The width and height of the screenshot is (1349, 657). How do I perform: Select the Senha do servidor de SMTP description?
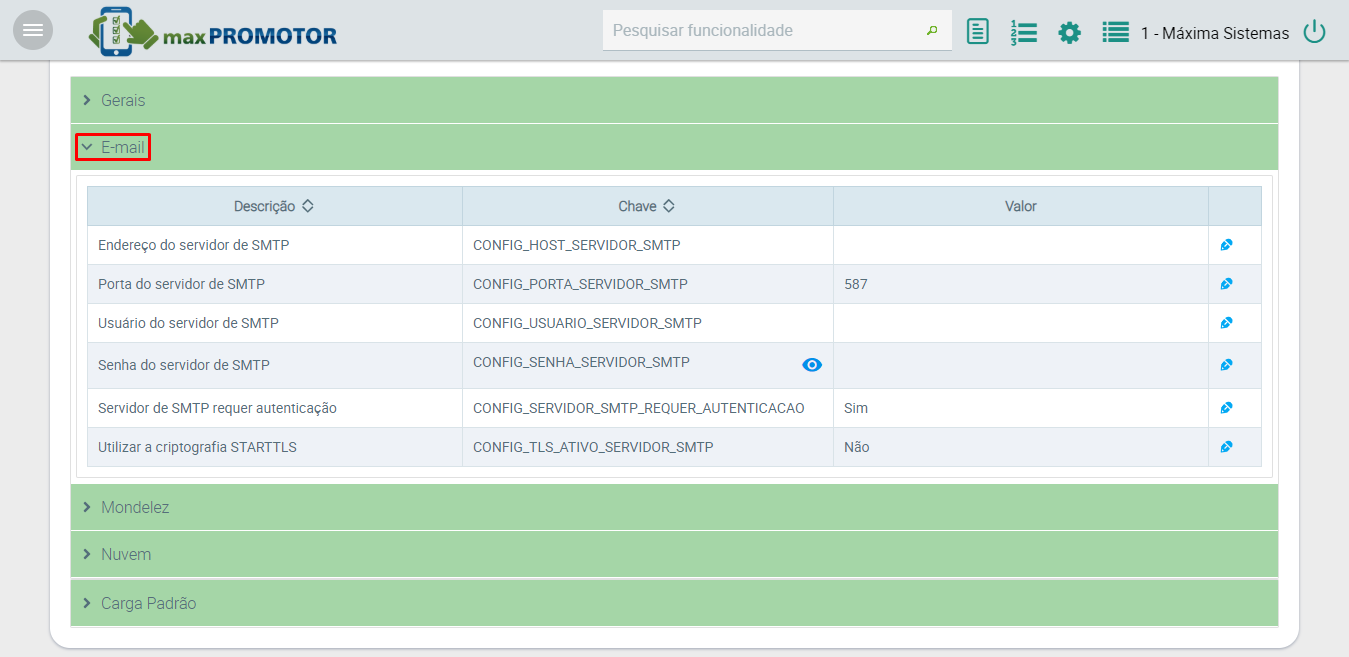coord(184,365)
